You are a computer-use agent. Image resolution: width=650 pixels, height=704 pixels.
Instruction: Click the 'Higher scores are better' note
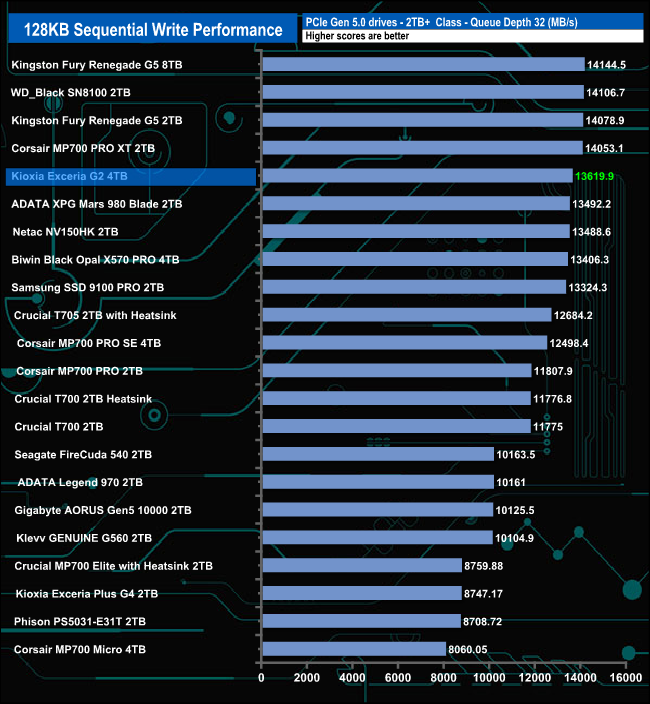click(x=357, y=36)
